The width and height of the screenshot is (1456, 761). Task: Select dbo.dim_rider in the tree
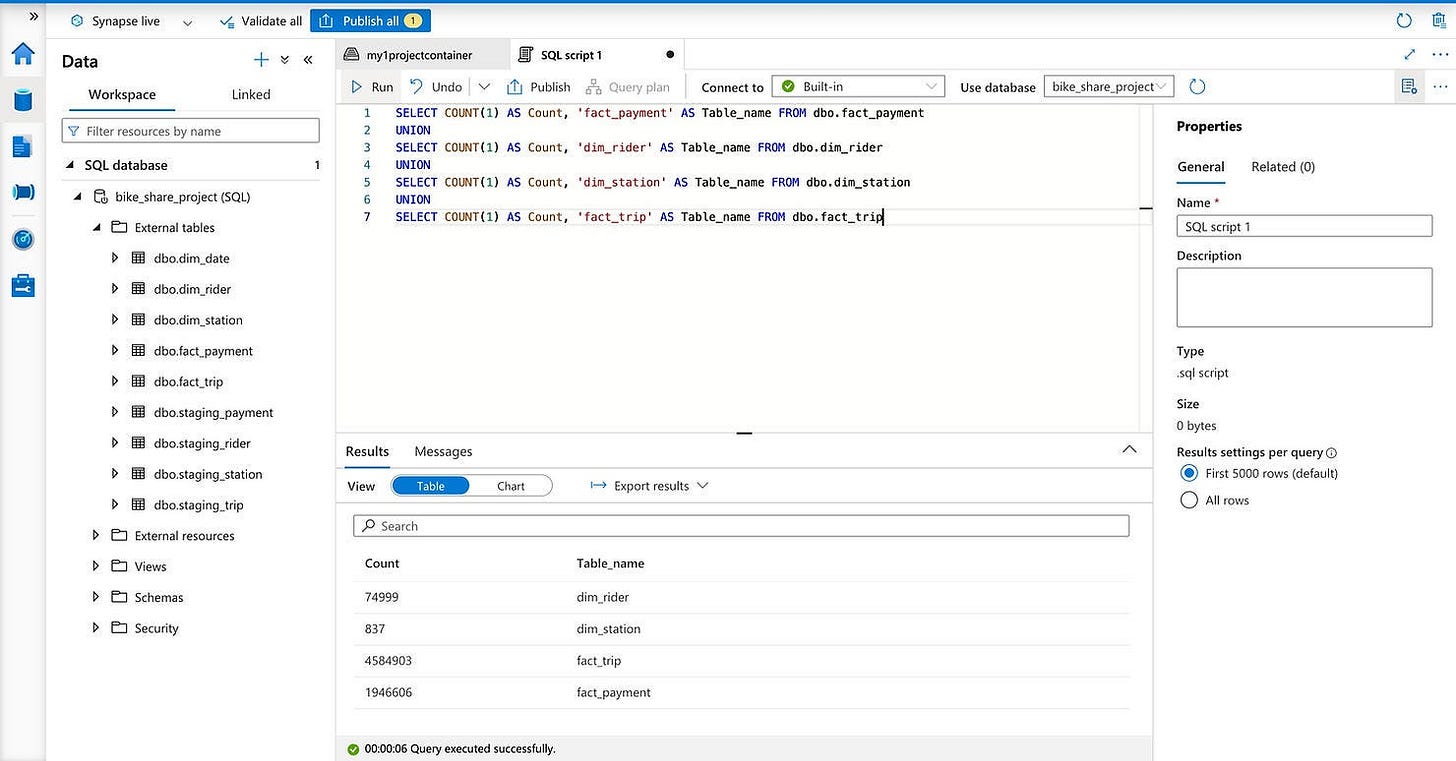point(193,289)
